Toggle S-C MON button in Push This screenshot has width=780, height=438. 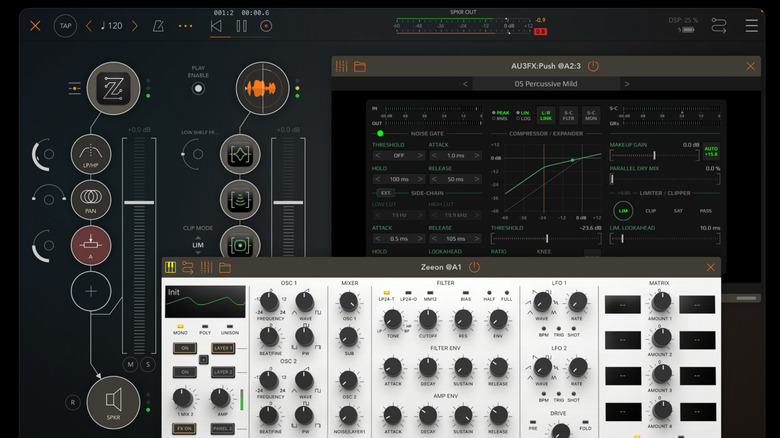pyautogui.click(x=590, y=115)
